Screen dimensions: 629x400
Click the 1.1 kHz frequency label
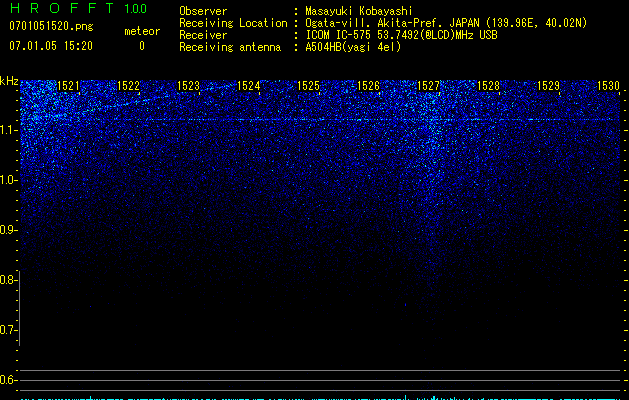[x=8, y=130]
